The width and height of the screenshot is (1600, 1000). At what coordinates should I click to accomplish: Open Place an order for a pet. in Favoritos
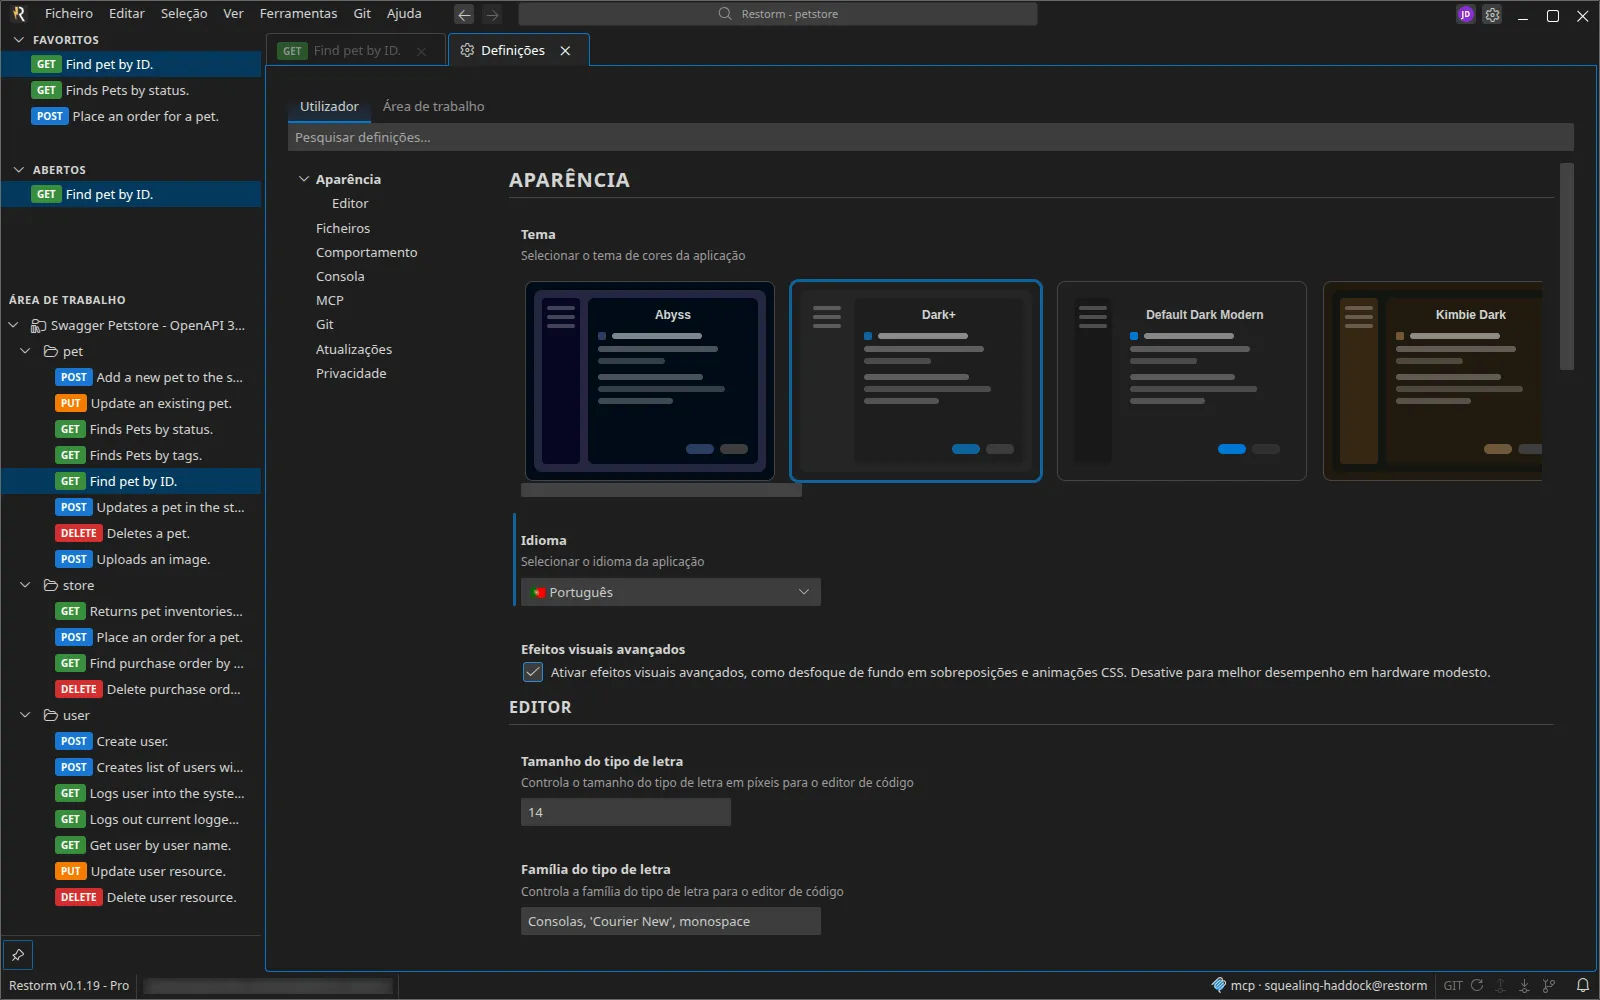point(131,116)
